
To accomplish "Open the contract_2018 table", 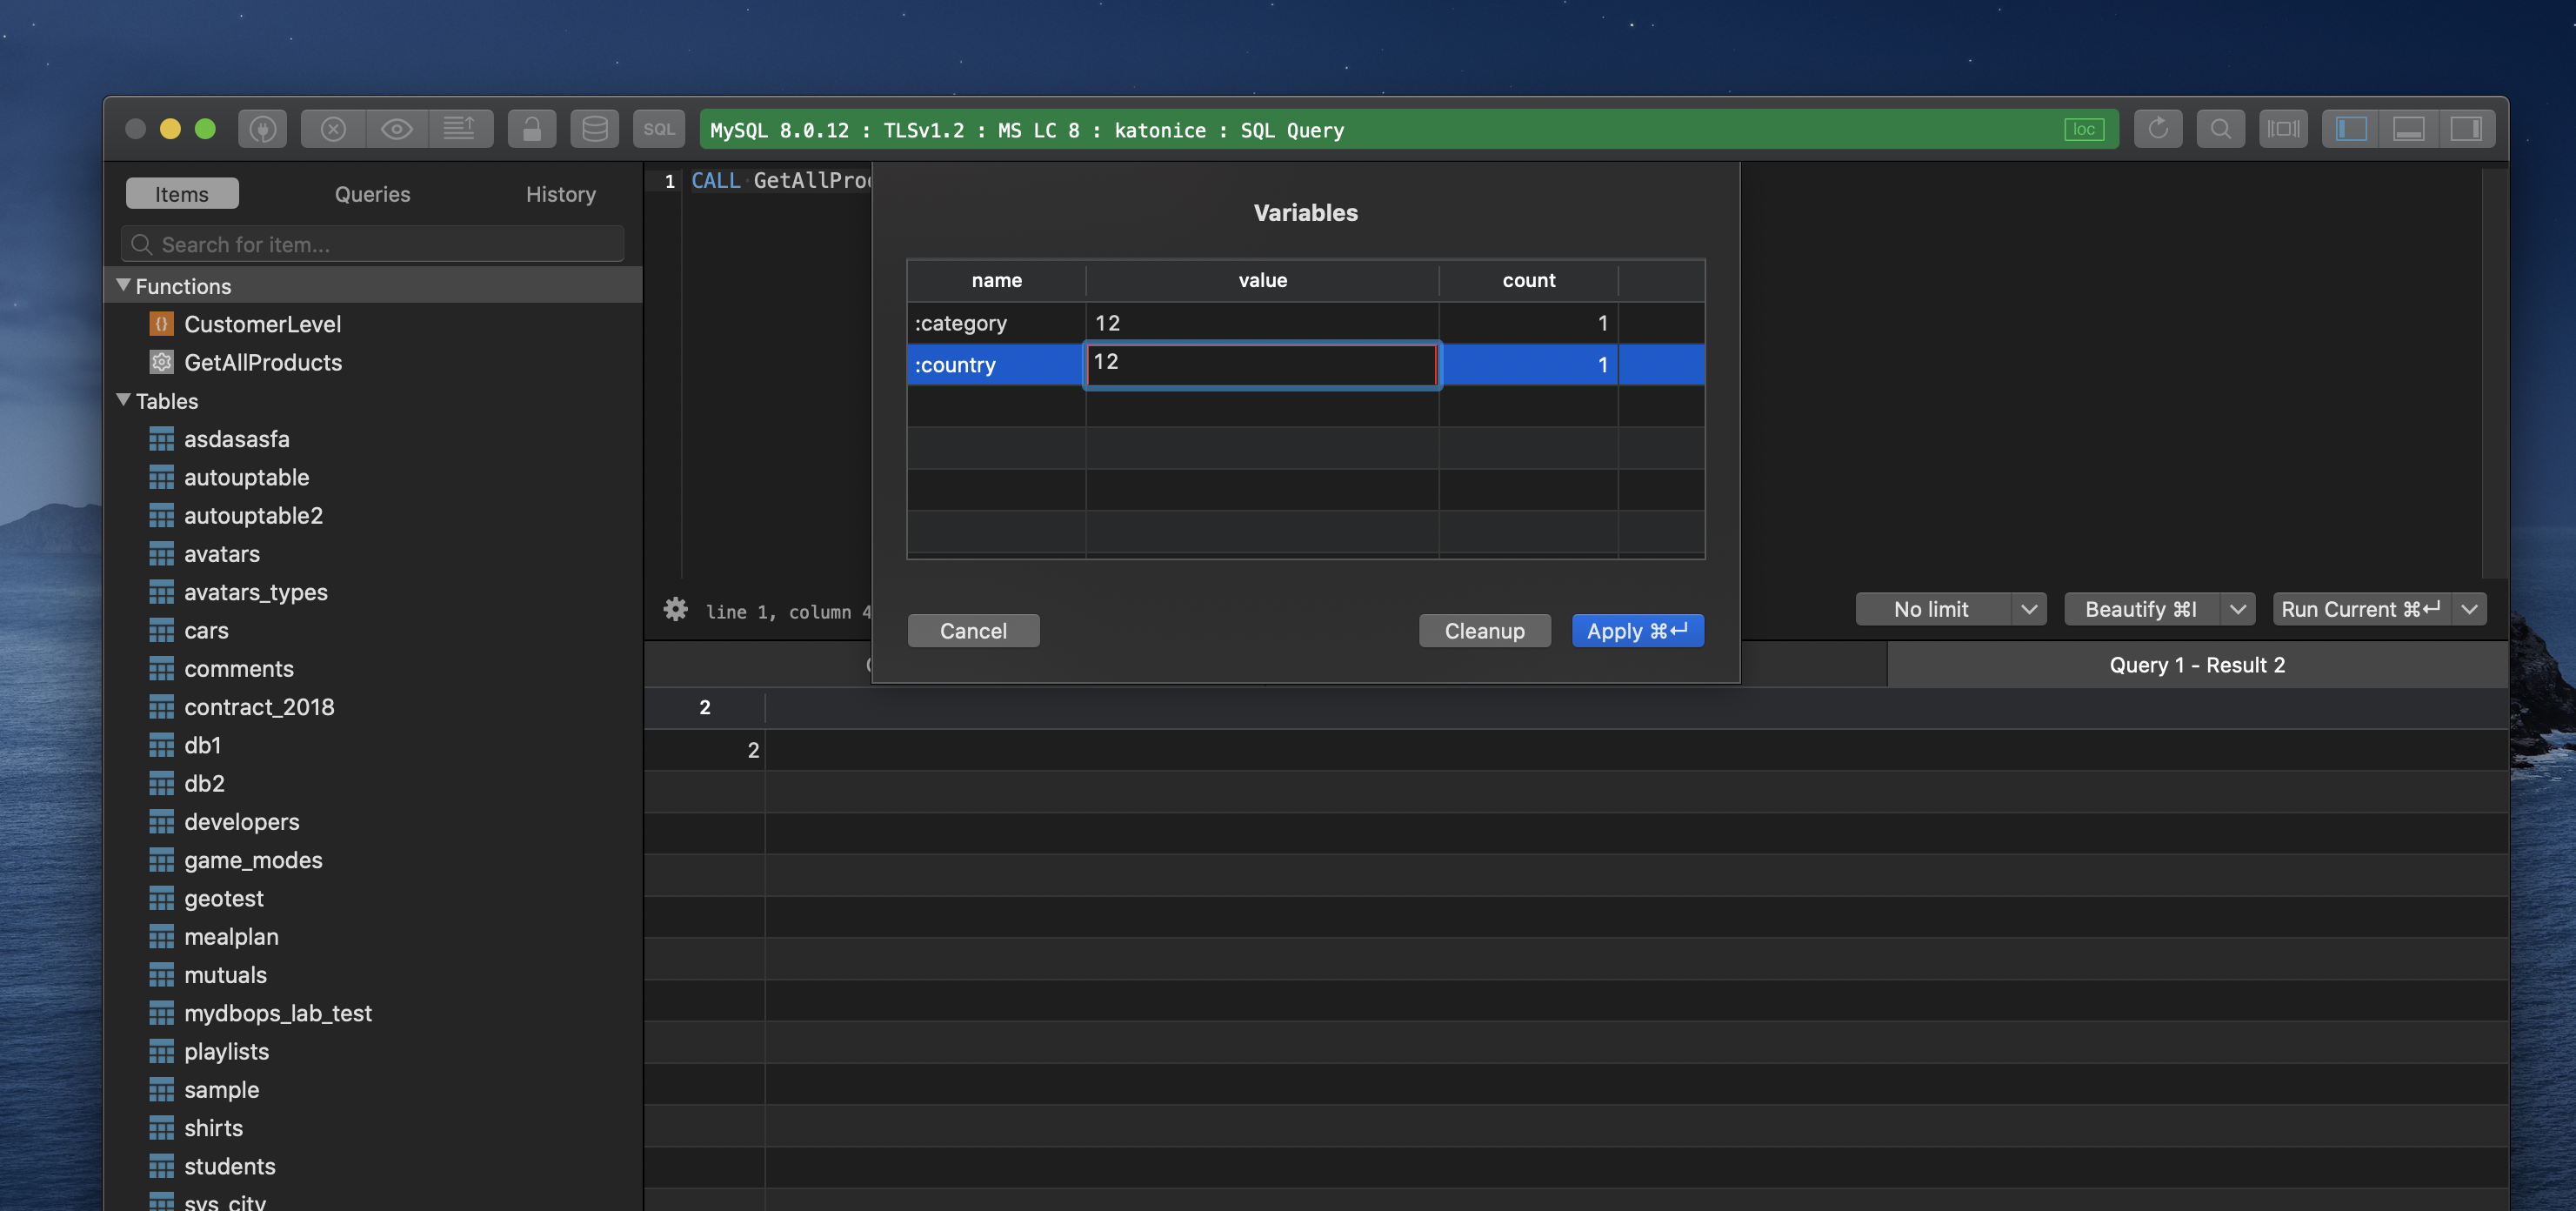I will (259, 707).
